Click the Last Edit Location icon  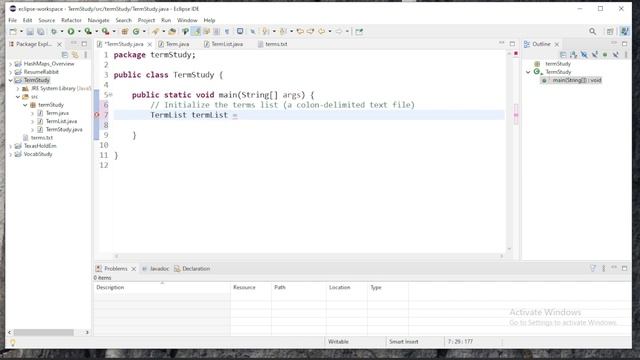tap(300, 31)
